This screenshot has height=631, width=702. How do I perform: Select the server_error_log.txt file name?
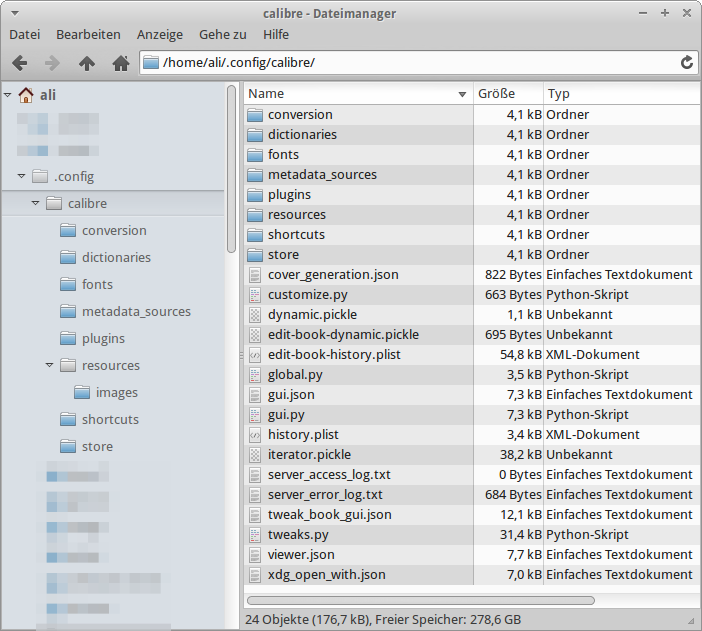[325, 495]
